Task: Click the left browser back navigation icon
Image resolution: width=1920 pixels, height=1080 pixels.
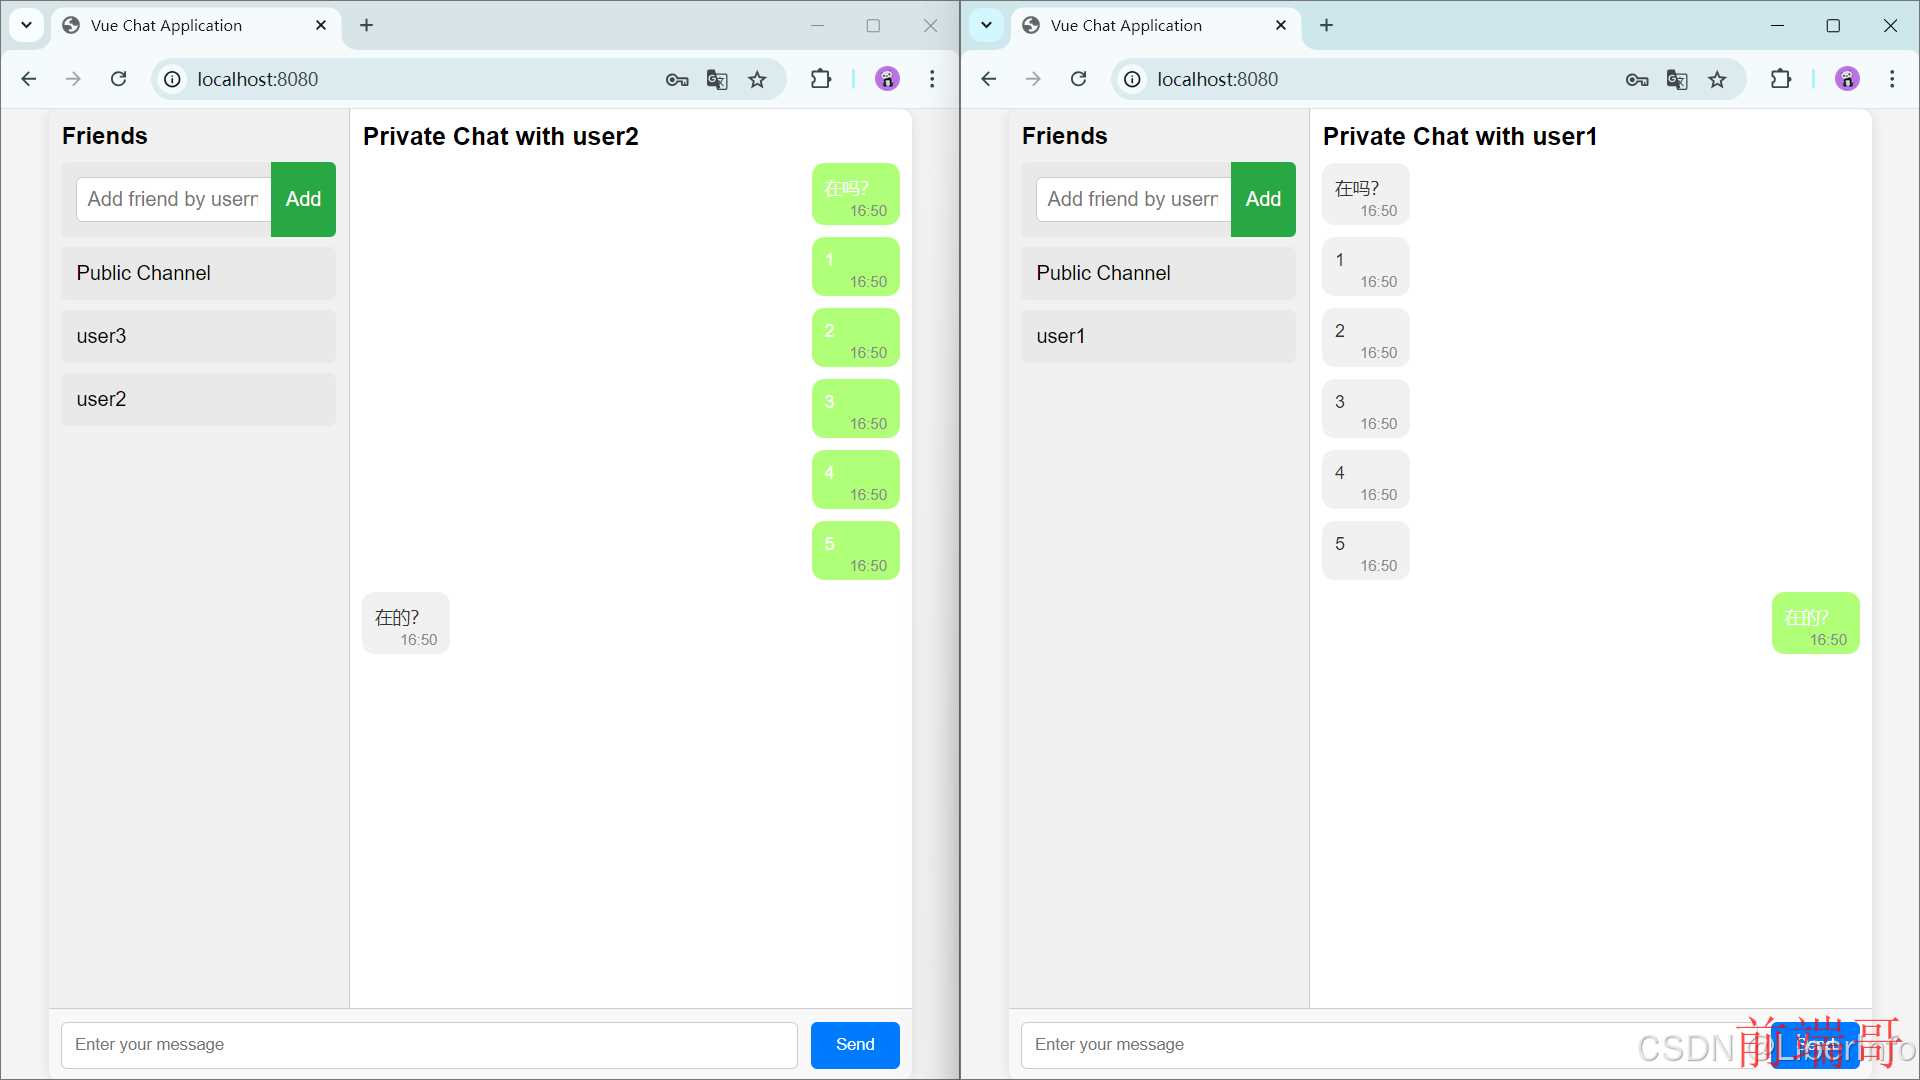Action: pos(29,79)
